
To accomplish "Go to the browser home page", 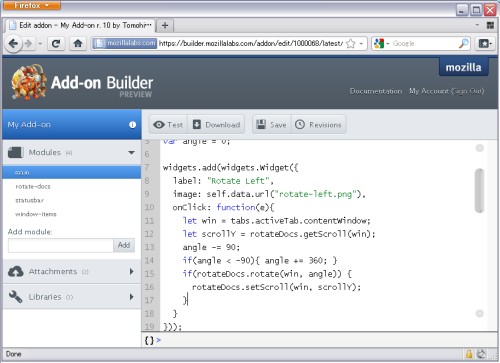I will coord(78,43).
